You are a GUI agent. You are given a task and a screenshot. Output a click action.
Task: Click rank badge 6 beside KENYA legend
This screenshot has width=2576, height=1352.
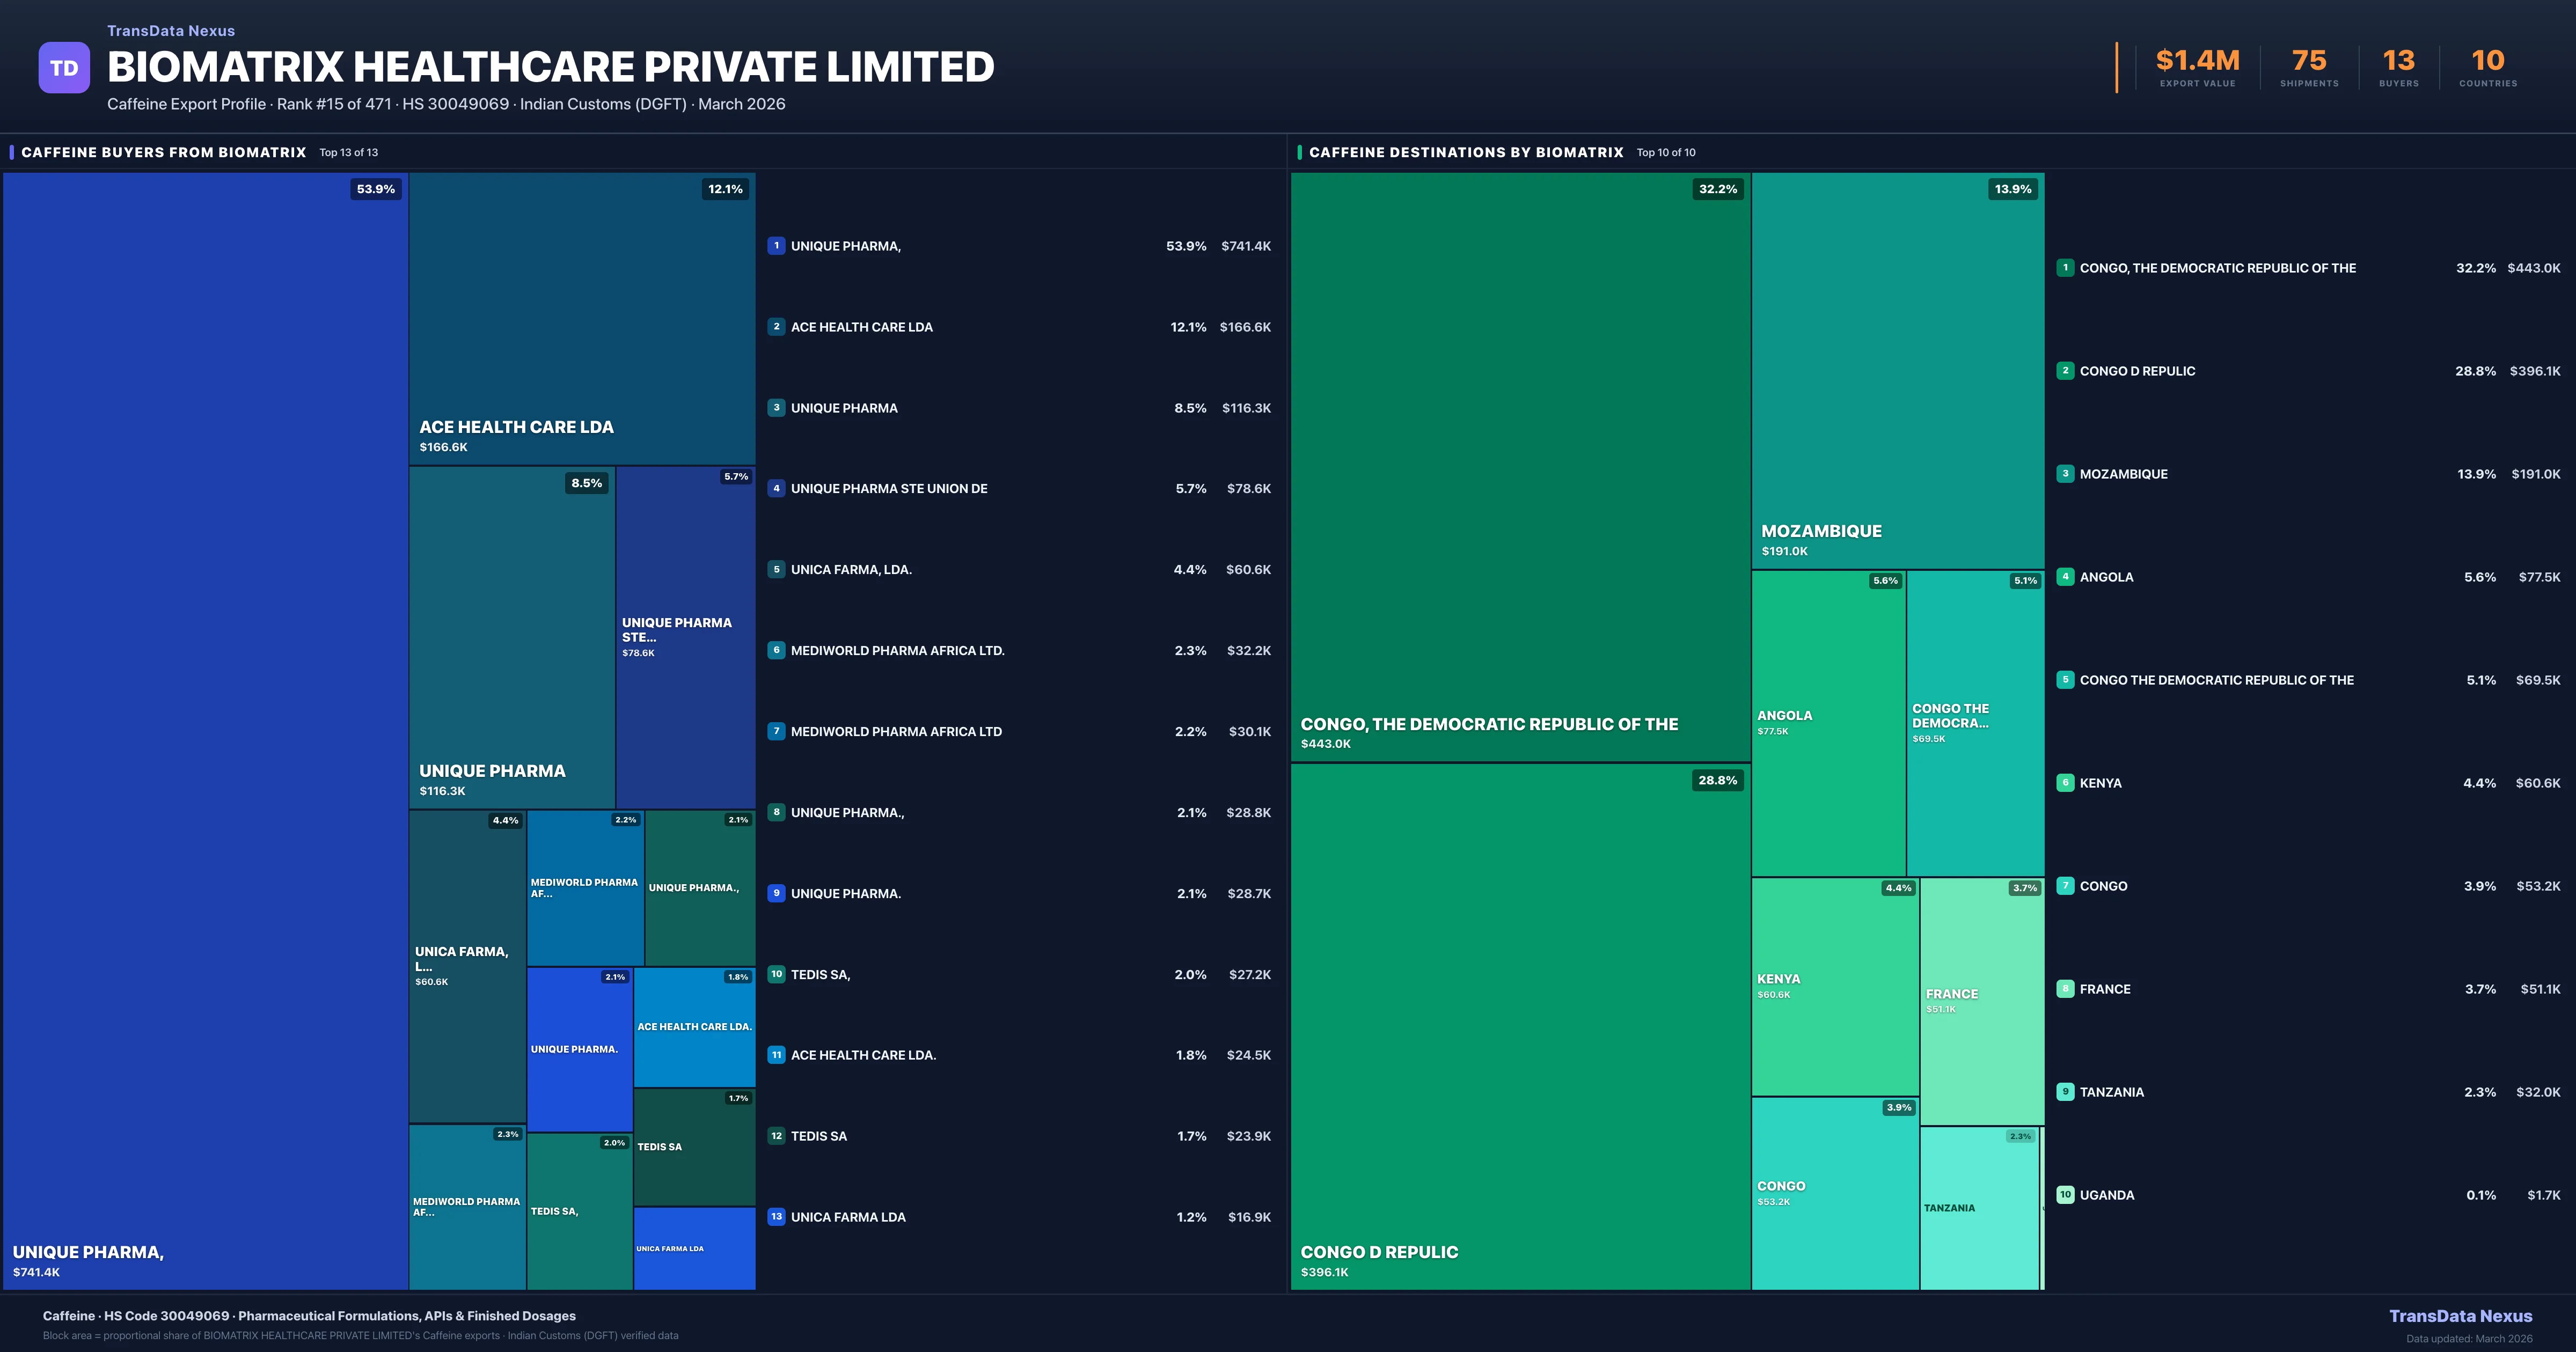coord(2065,783)
